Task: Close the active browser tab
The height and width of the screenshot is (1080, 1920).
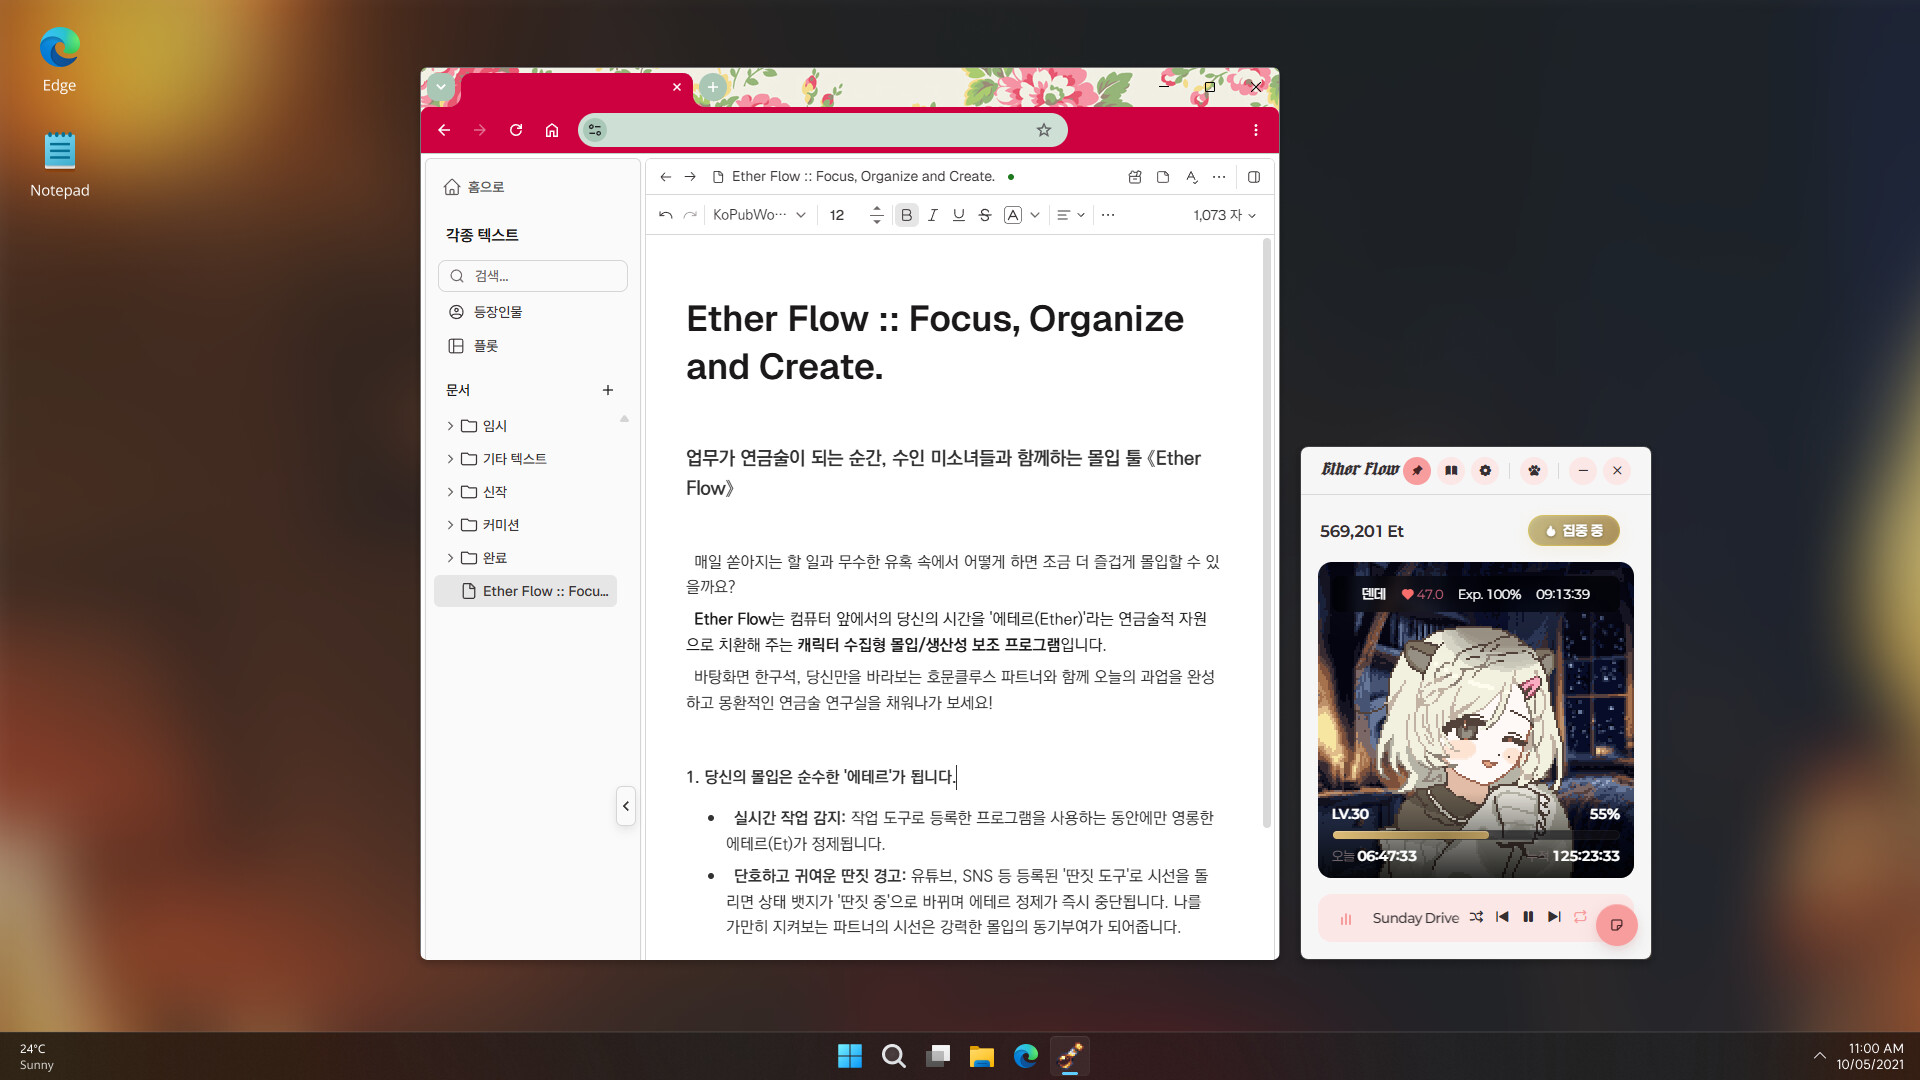Action: pos(677,87)
